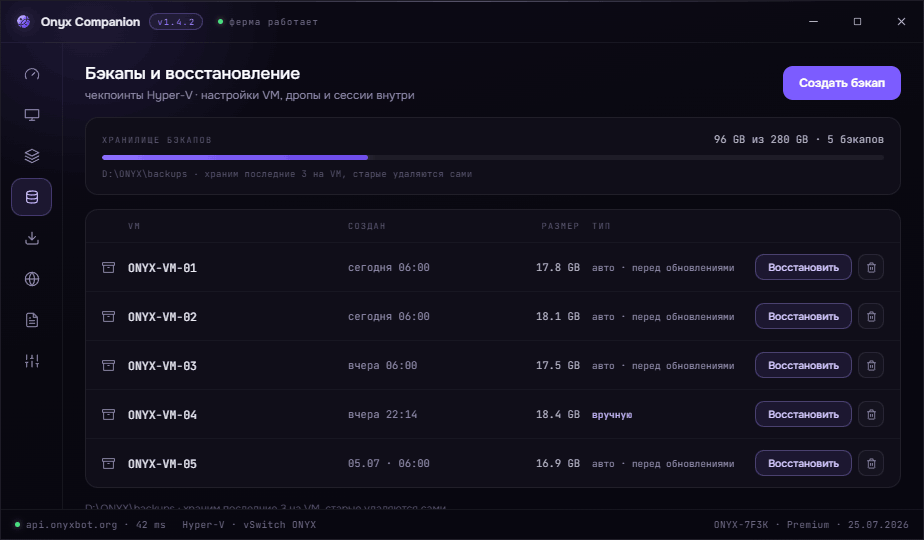Select the ONYX-VM-03 row name
The width and height of the screenshot is (924, 540).
[162, 366]
